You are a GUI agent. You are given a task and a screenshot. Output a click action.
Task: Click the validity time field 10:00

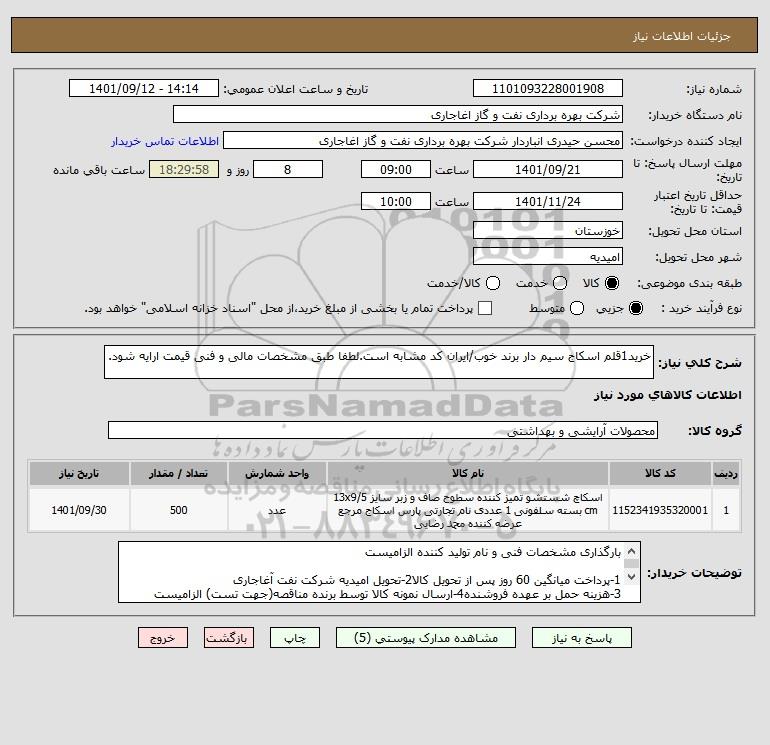[x=396, y=201]
